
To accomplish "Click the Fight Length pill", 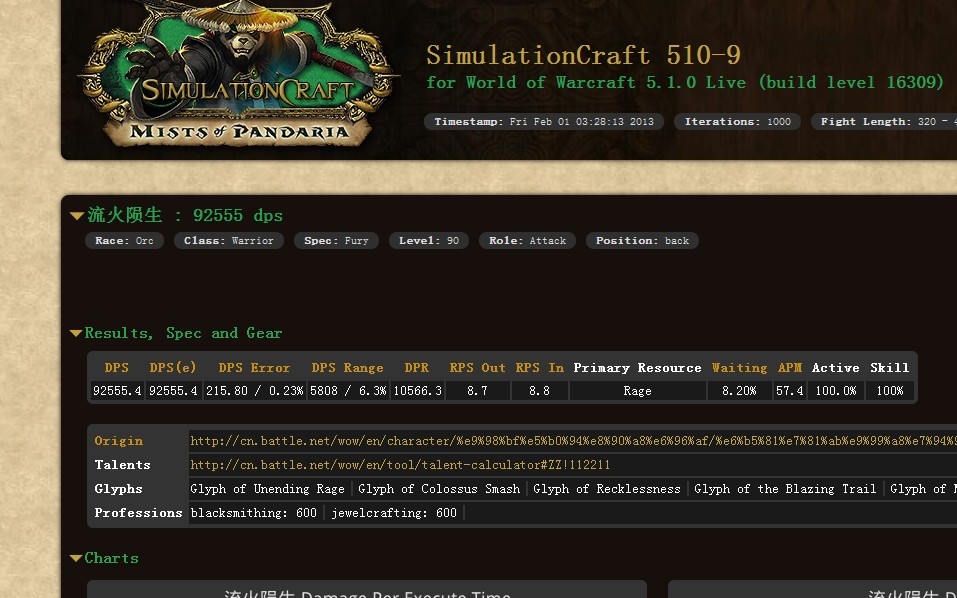I will pos(884,121).
